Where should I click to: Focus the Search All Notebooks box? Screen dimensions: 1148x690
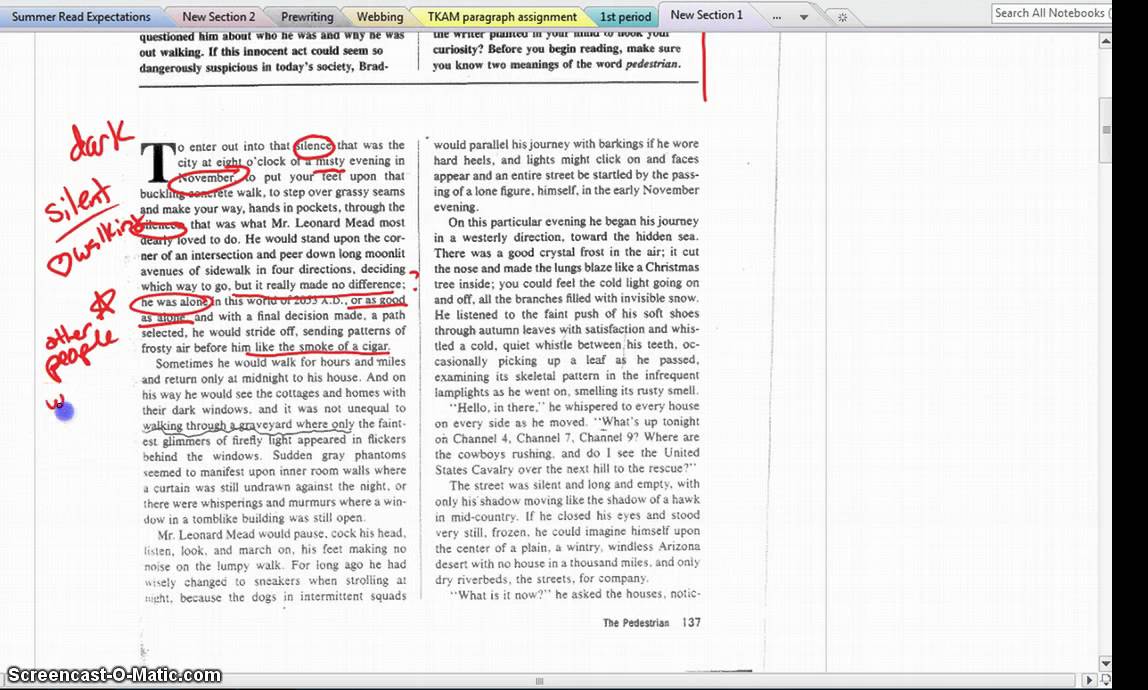(x=1051, y=13)
